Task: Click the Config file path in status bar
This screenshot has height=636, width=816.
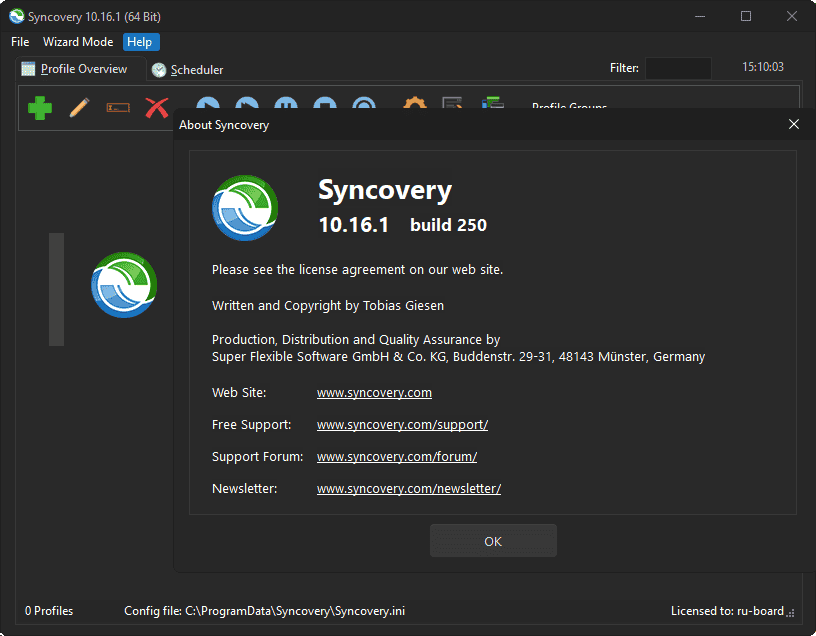Action: [x=264, y=611]
